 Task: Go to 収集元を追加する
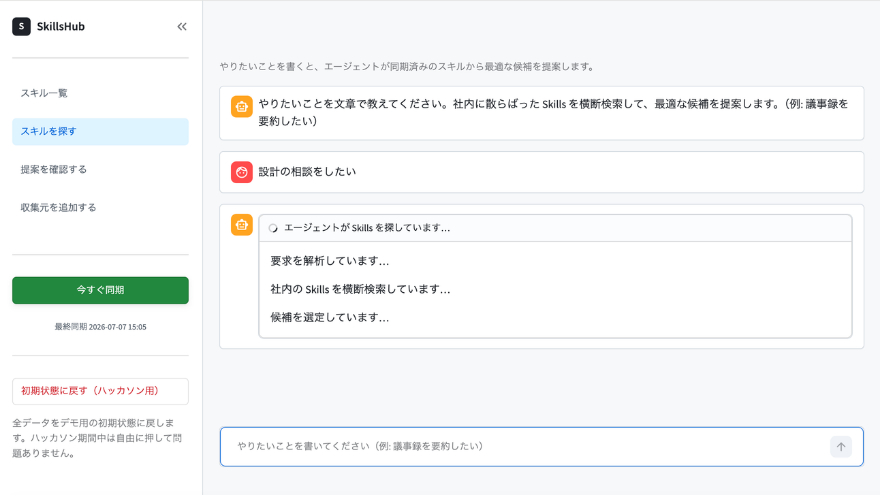(100, 208)
